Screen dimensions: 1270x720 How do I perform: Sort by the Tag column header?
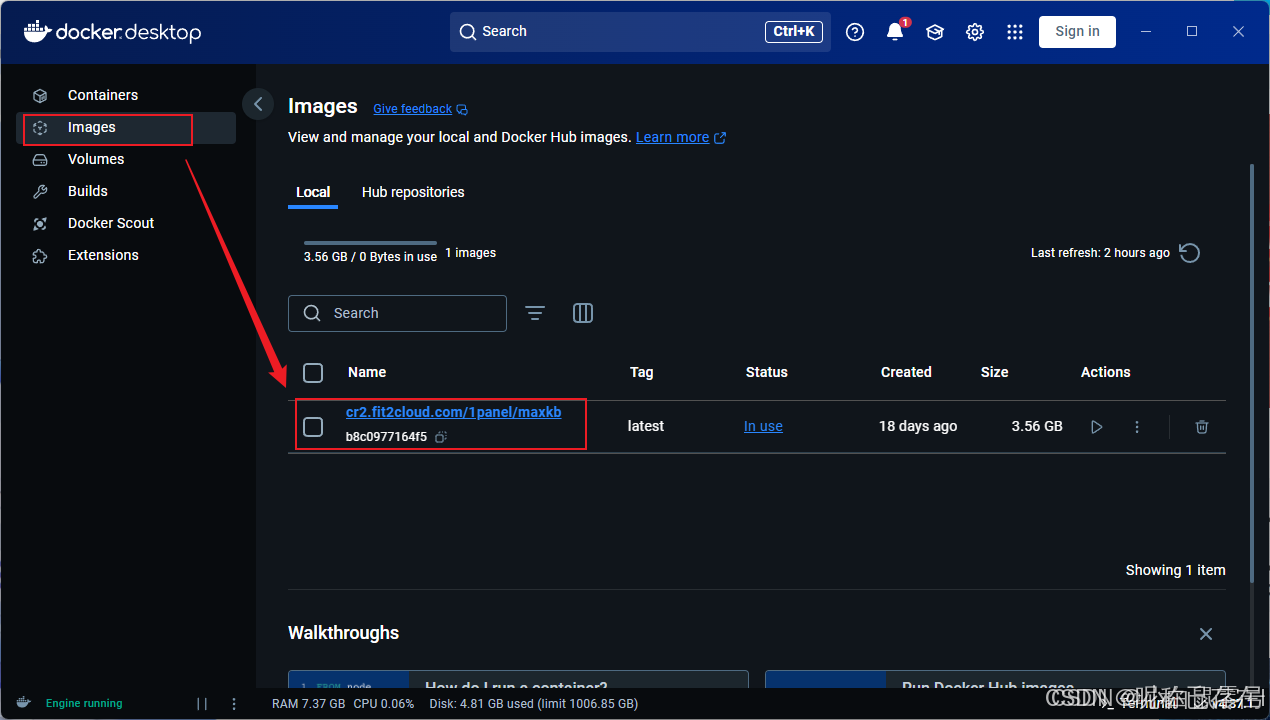point(642,372)
